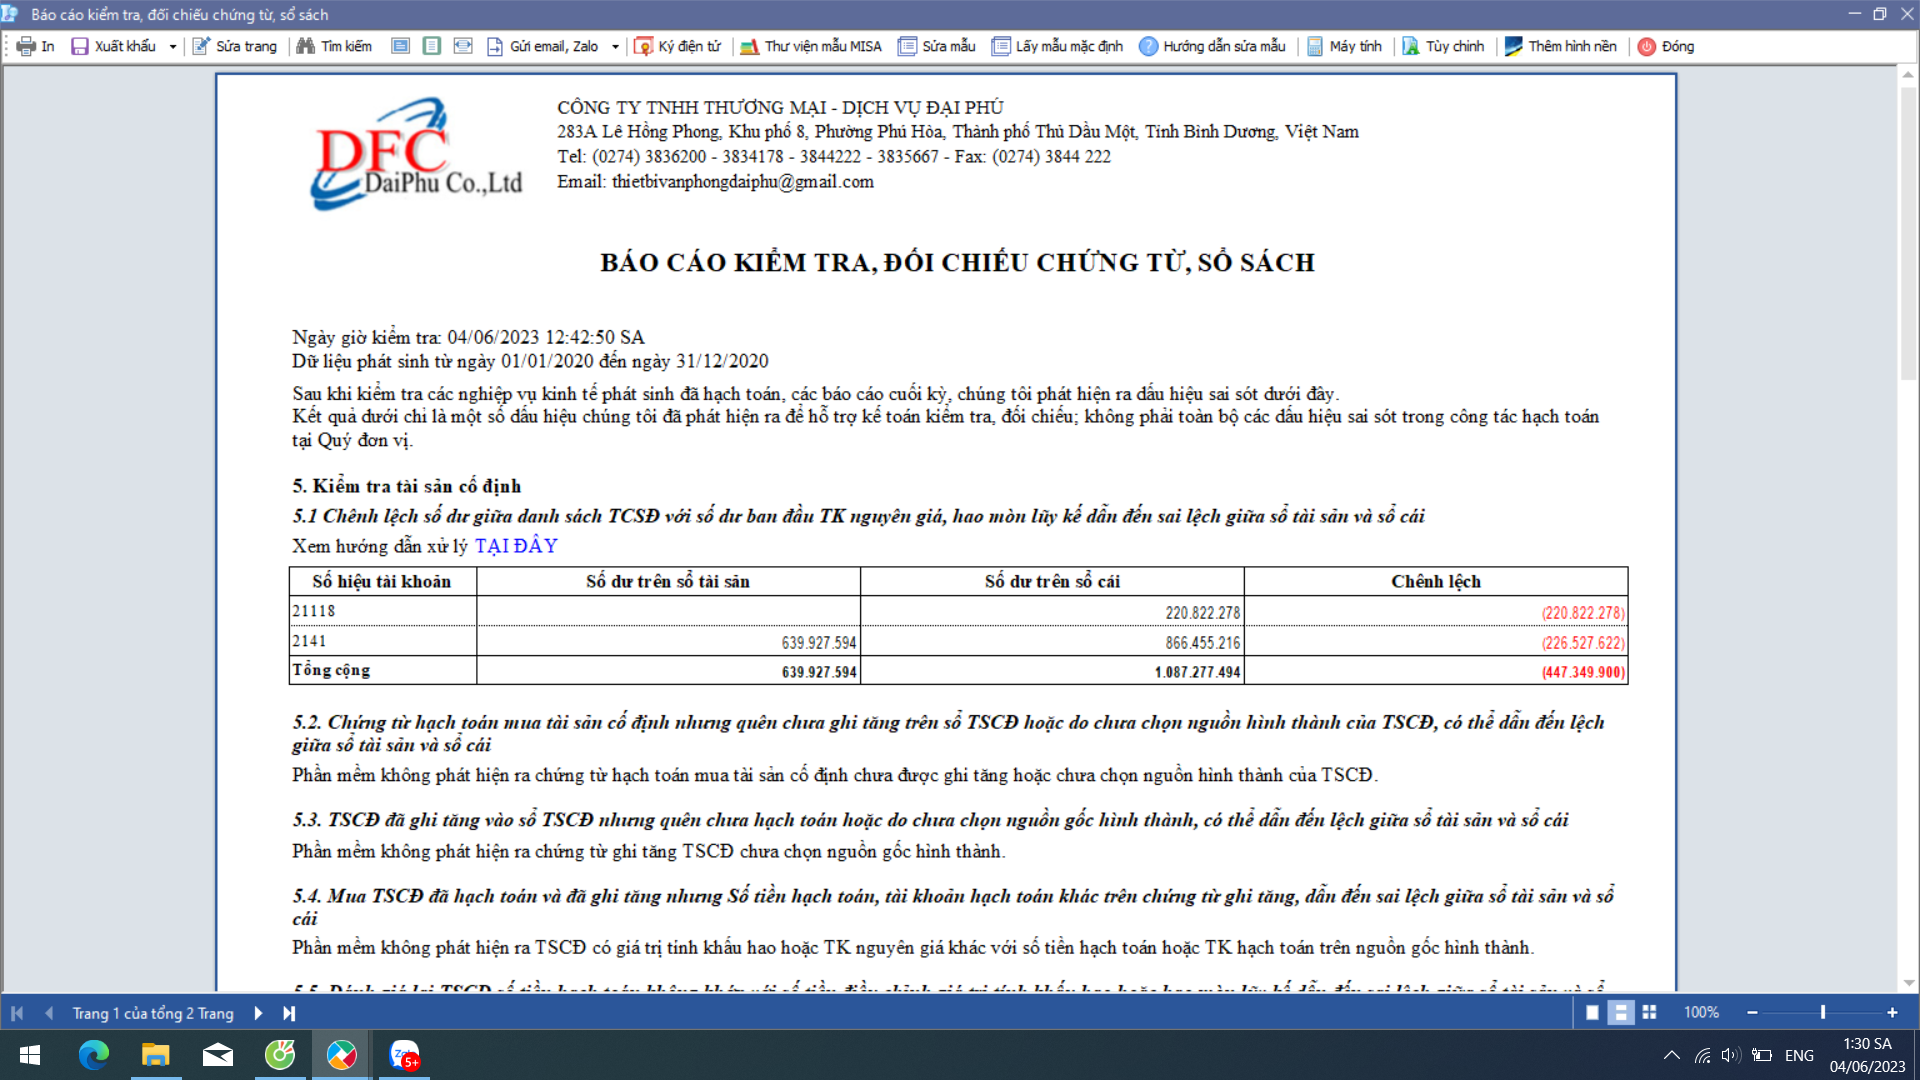The width and height of the screenshot is (1920, 1080).
Task: Click Lấy mẫu mặc định toolbar item
Action: coord(1057,46)
